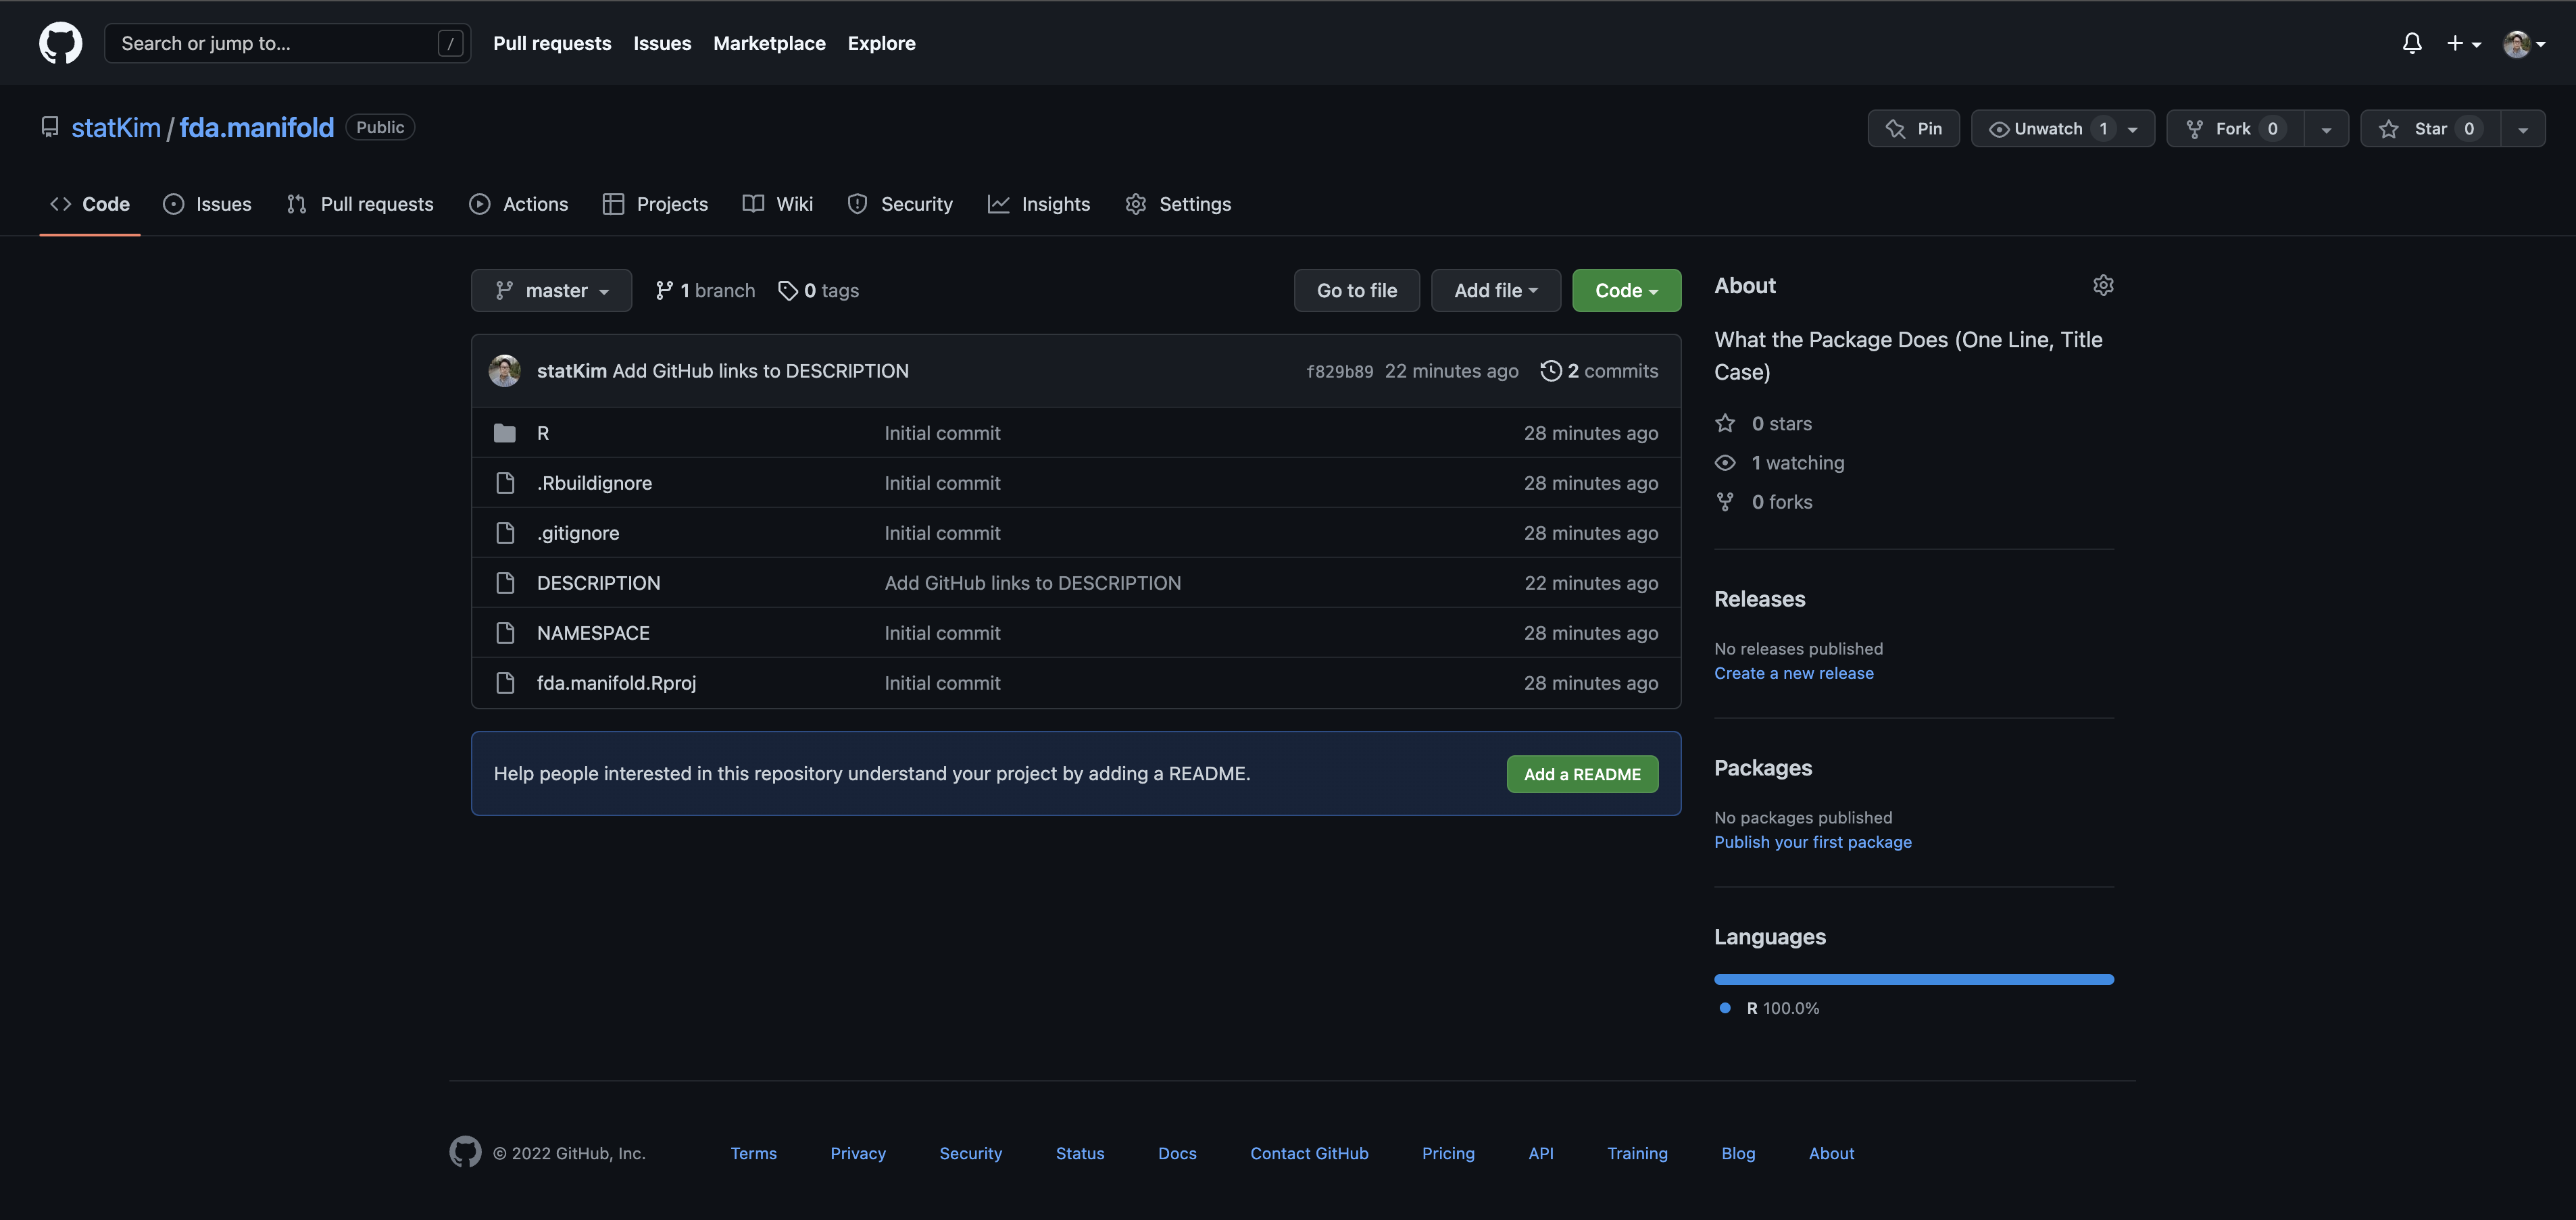Pin this repository
This screenshot has width=2576, height=1220.
[x=1913, y=128]
